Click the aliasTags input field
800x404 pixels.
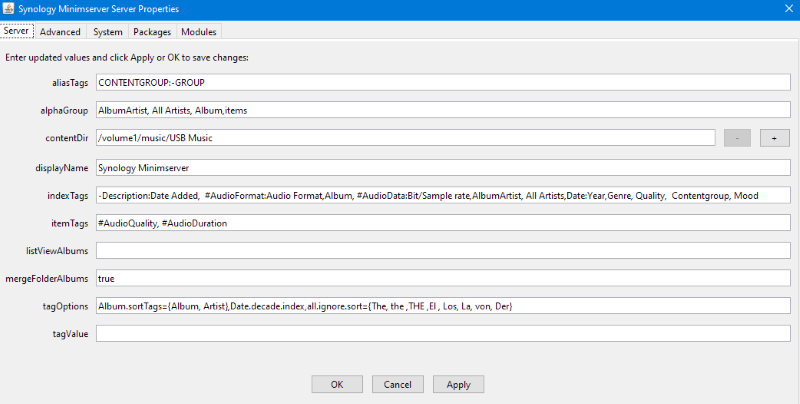click(443, 82)
